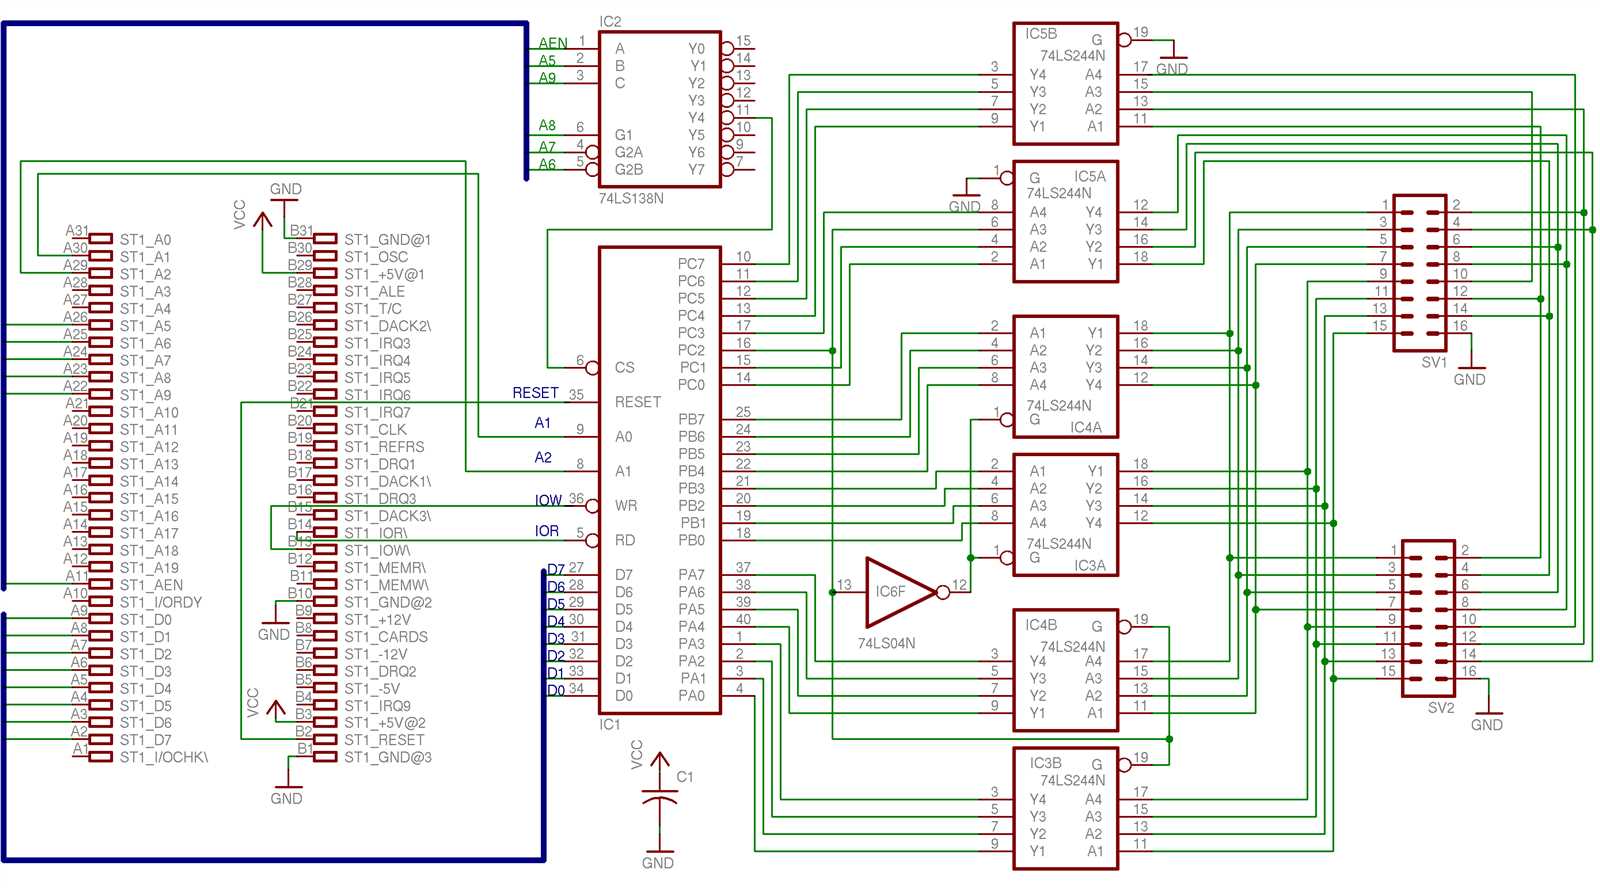The width and height of the screenshot is (1600, 890).
Task: Click the 74LS04N part label
Action: 886,643
